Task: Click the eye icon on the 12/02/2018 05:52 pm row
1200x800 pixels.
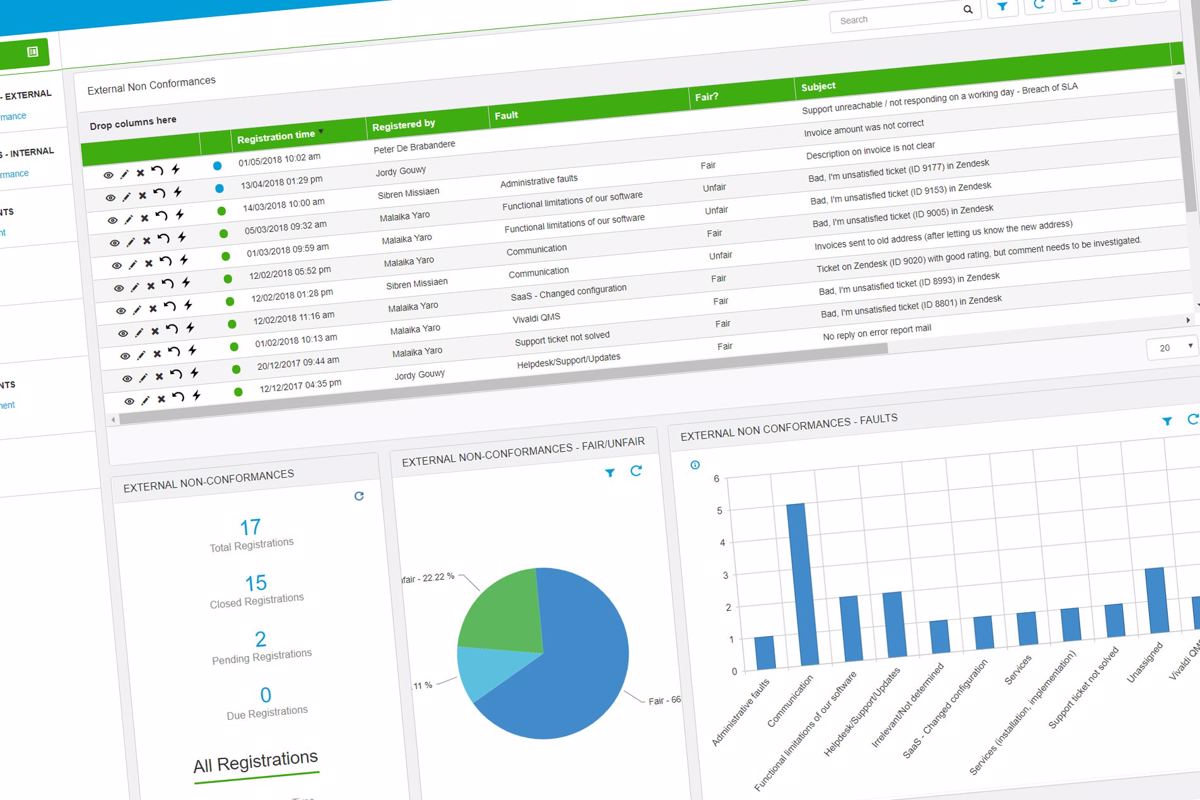Action: (x=117, y=289)
